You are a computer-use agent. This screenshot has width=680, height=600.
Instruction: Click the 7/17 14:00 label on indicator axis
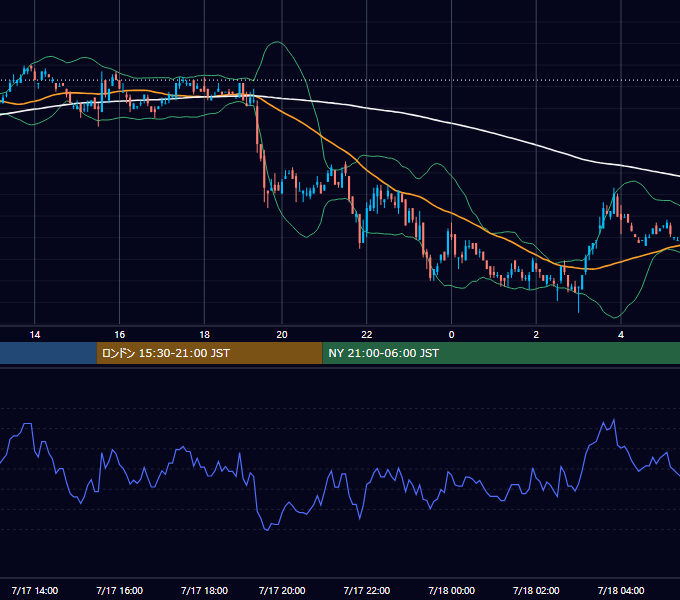click(35, 590)
